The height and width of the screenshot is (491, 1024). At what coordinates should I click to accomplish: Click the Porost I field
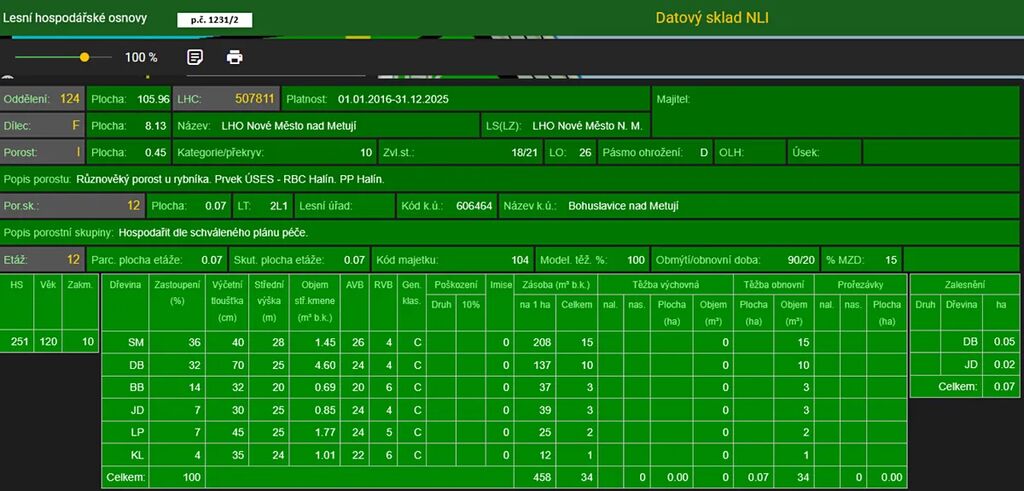tap(42, 153)
